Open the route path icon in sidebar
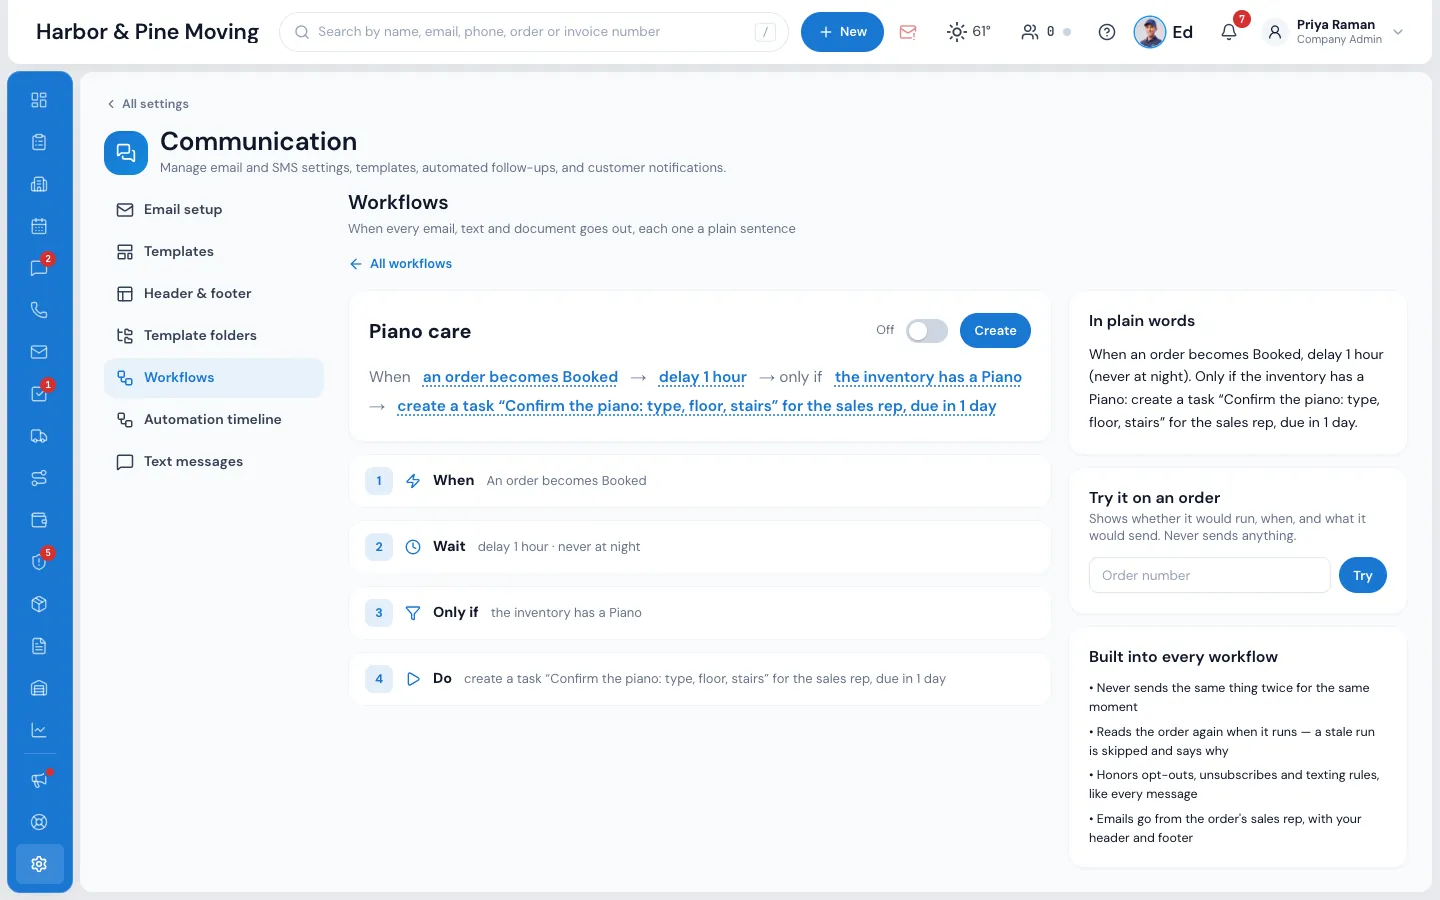Viewport: 1440px width, 900px height. tap(39, 478)
